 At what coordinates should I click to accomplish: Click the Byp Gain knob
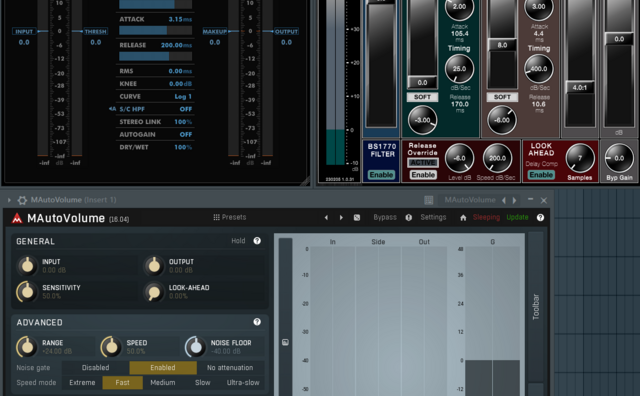619,158
